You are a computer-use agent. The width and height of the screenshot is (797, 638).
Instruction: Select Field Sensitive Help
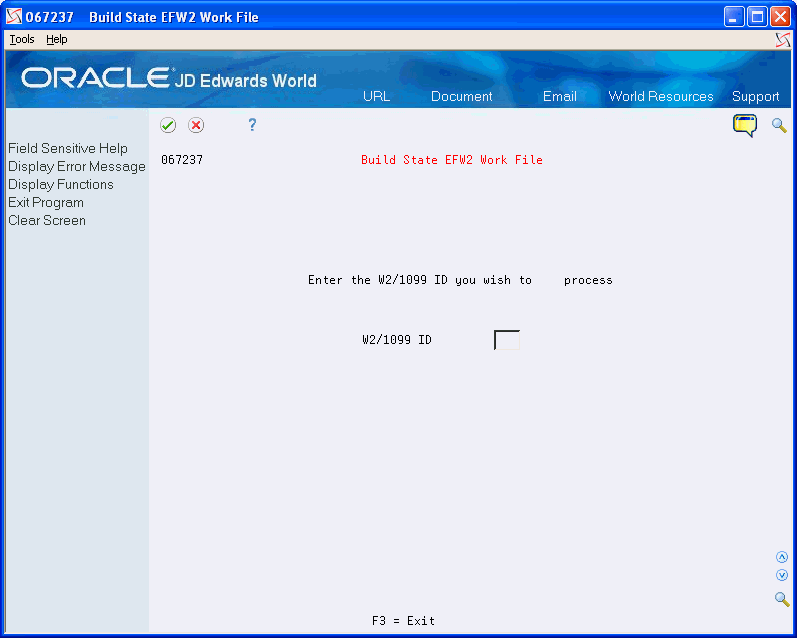[x=68, y=148]
